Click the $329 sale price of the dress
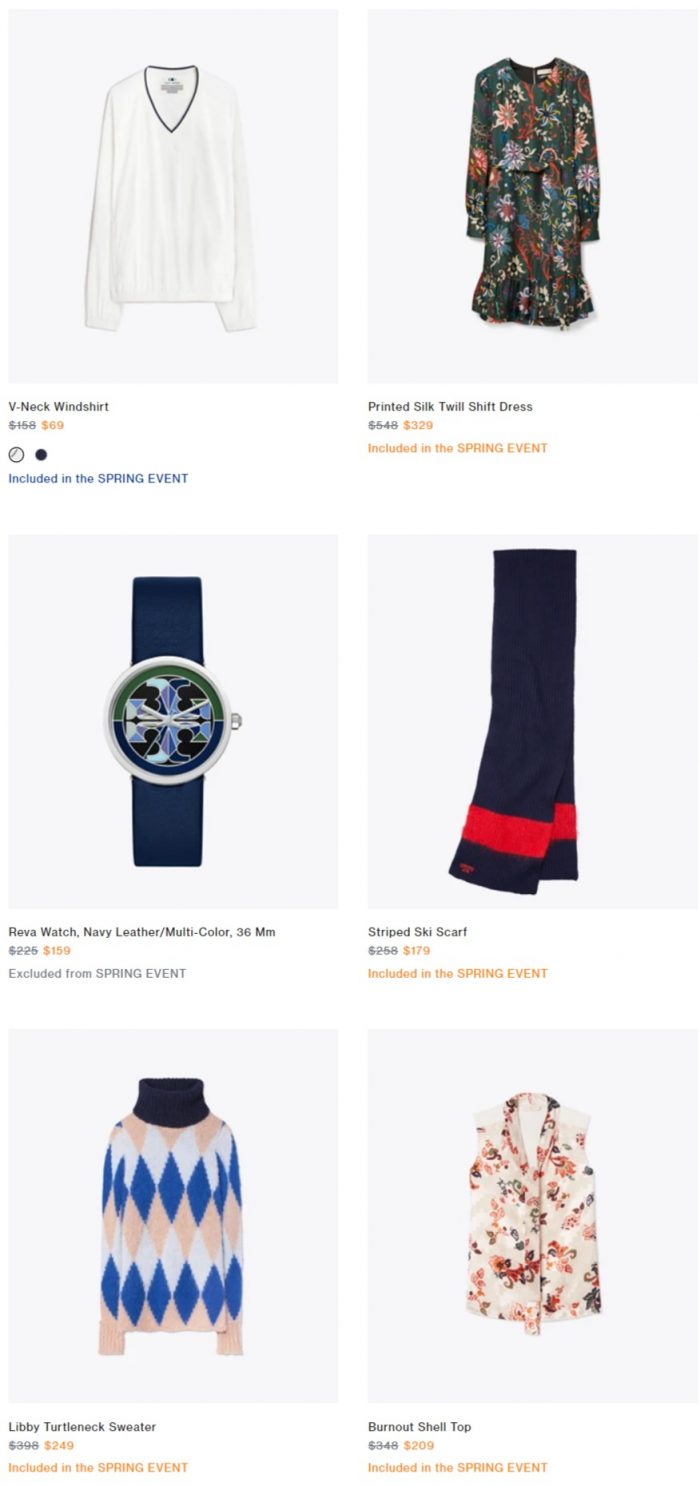700x1486 pixels. click(x=418, y=425)
